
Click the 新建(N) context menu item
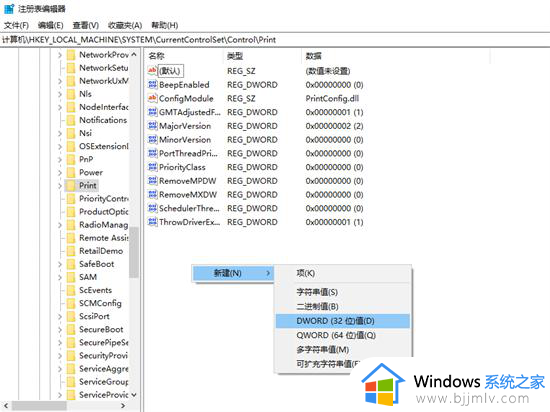coord(233,273)
